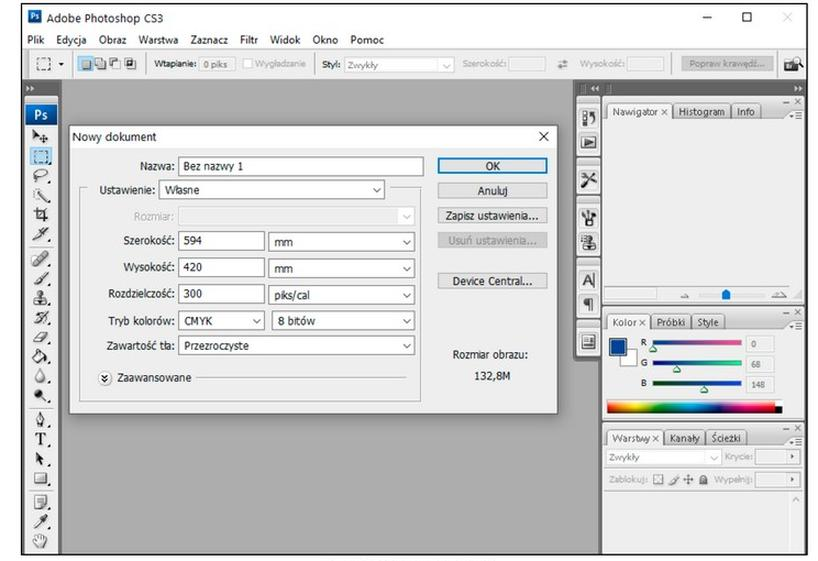Open the Obraz menu
The height and width of the screenshot is (561, 818).
[x=112, y=40]
